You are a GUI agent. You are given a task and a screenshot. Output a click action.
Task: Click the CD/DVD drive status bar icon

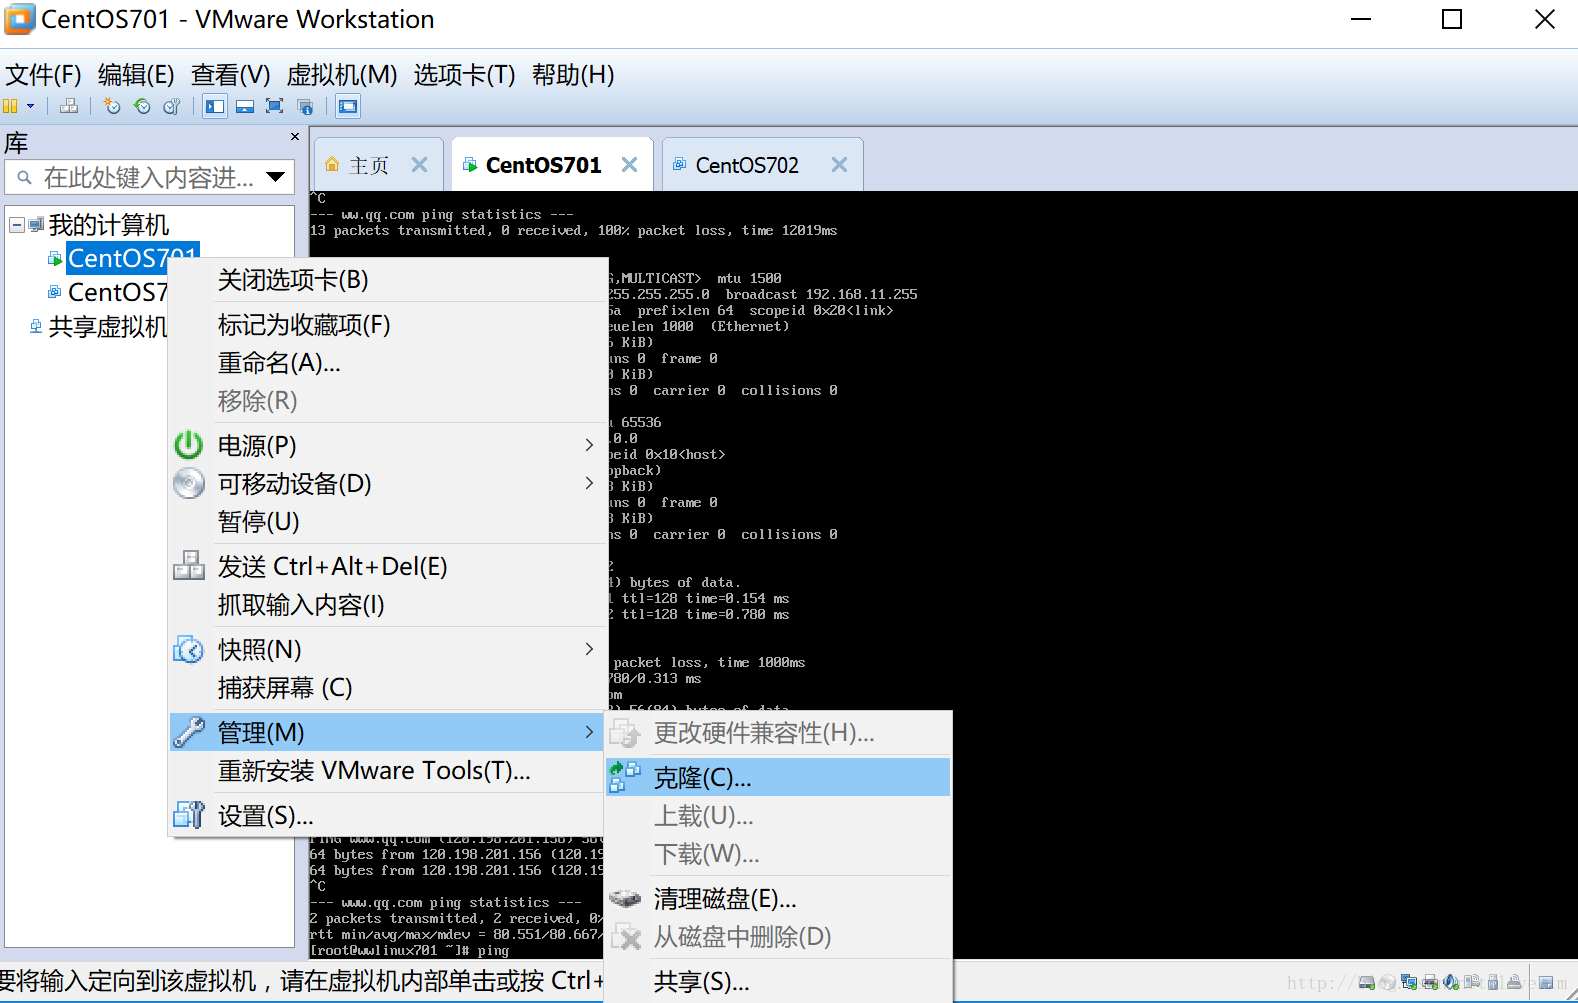click(1387, 982)
